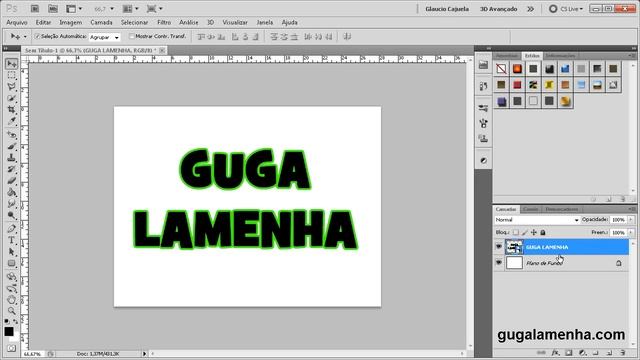
Task: Launch Bridge from the top bar
Action: (35, 9)
